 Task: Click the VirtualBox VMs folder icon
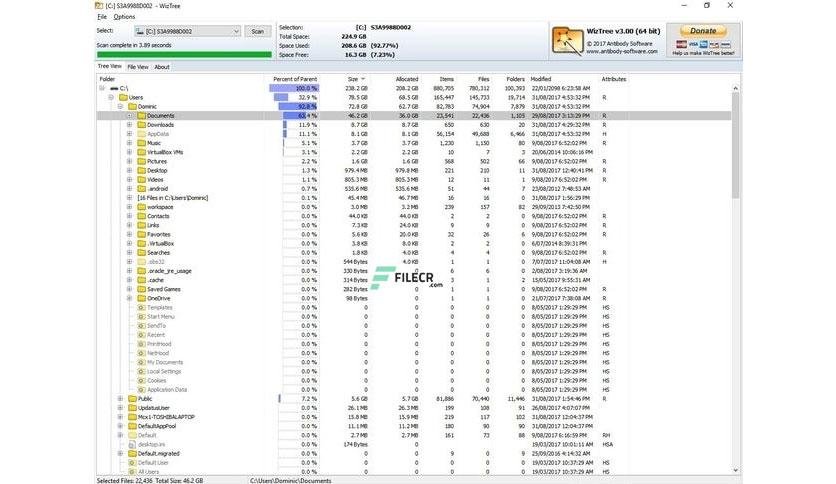[x=141, y=152]
